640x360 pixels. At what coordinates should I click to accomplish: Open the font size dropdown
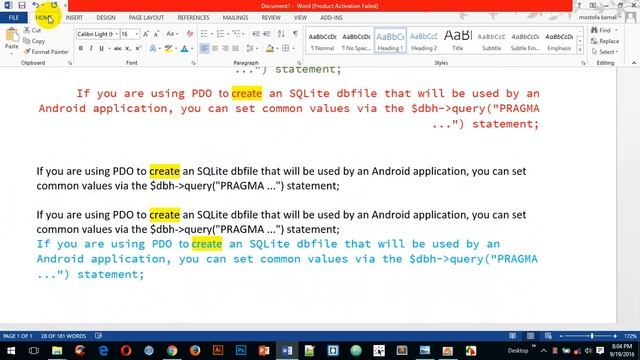[x=137, y=34]
